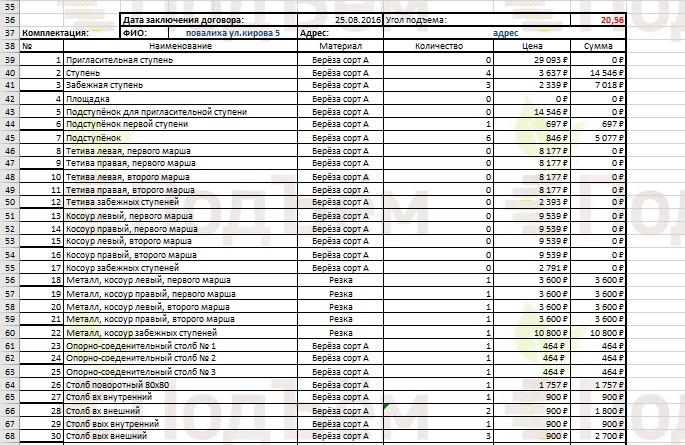The image size is (685, 445).
Task: Select 'Резка' material cell in row 56
Action: [x=340, y=280]
